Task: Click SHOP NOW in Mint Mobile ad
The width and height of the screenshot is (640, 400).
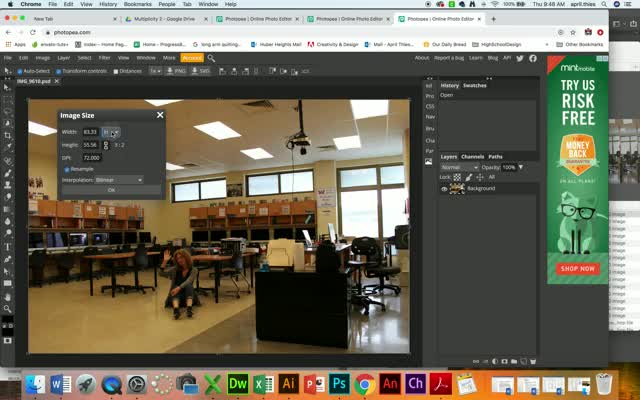Action: point(578,269)
